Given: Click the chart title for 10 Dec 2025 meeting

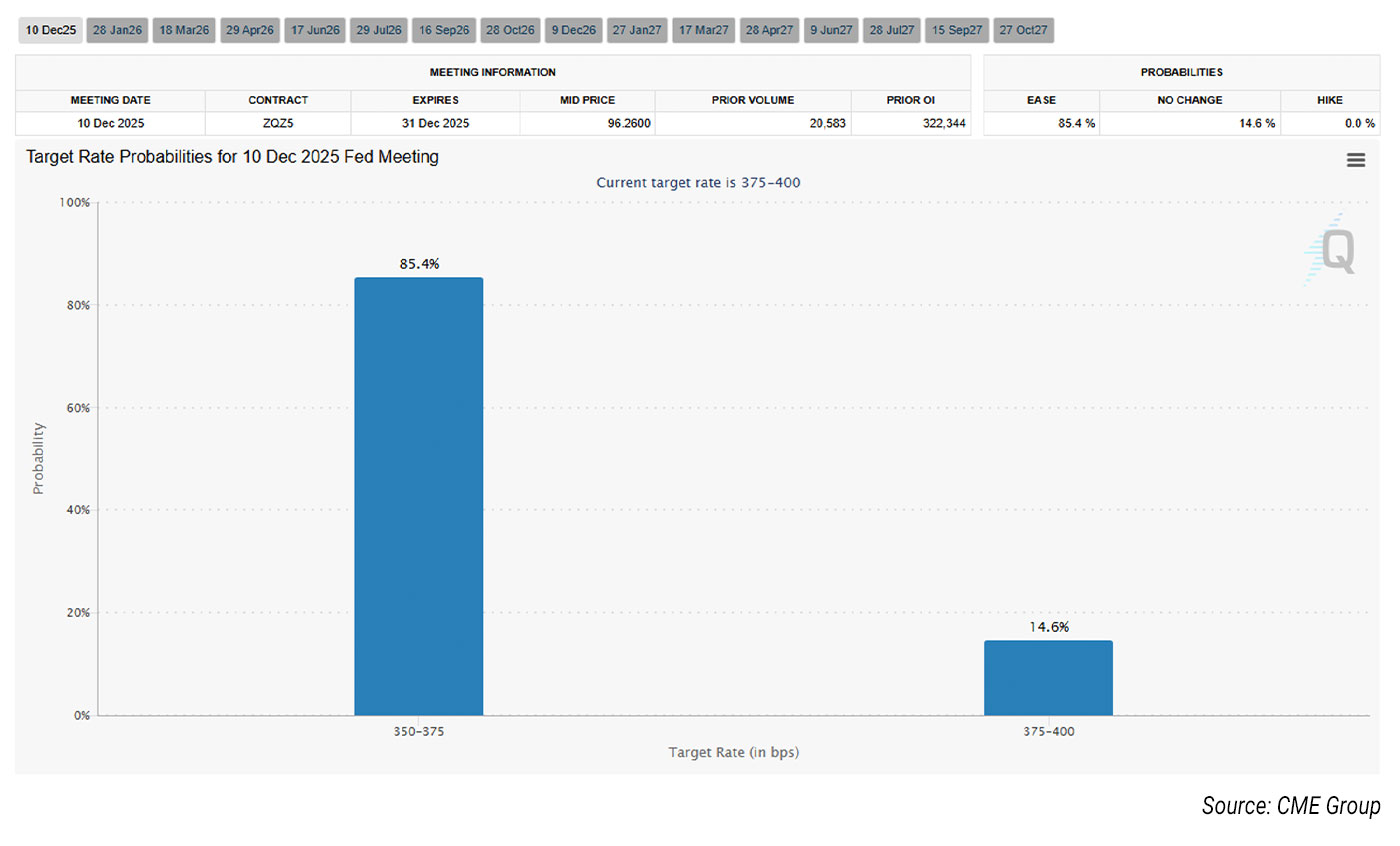Looking at the screenshot, I should tap(232, 157).
